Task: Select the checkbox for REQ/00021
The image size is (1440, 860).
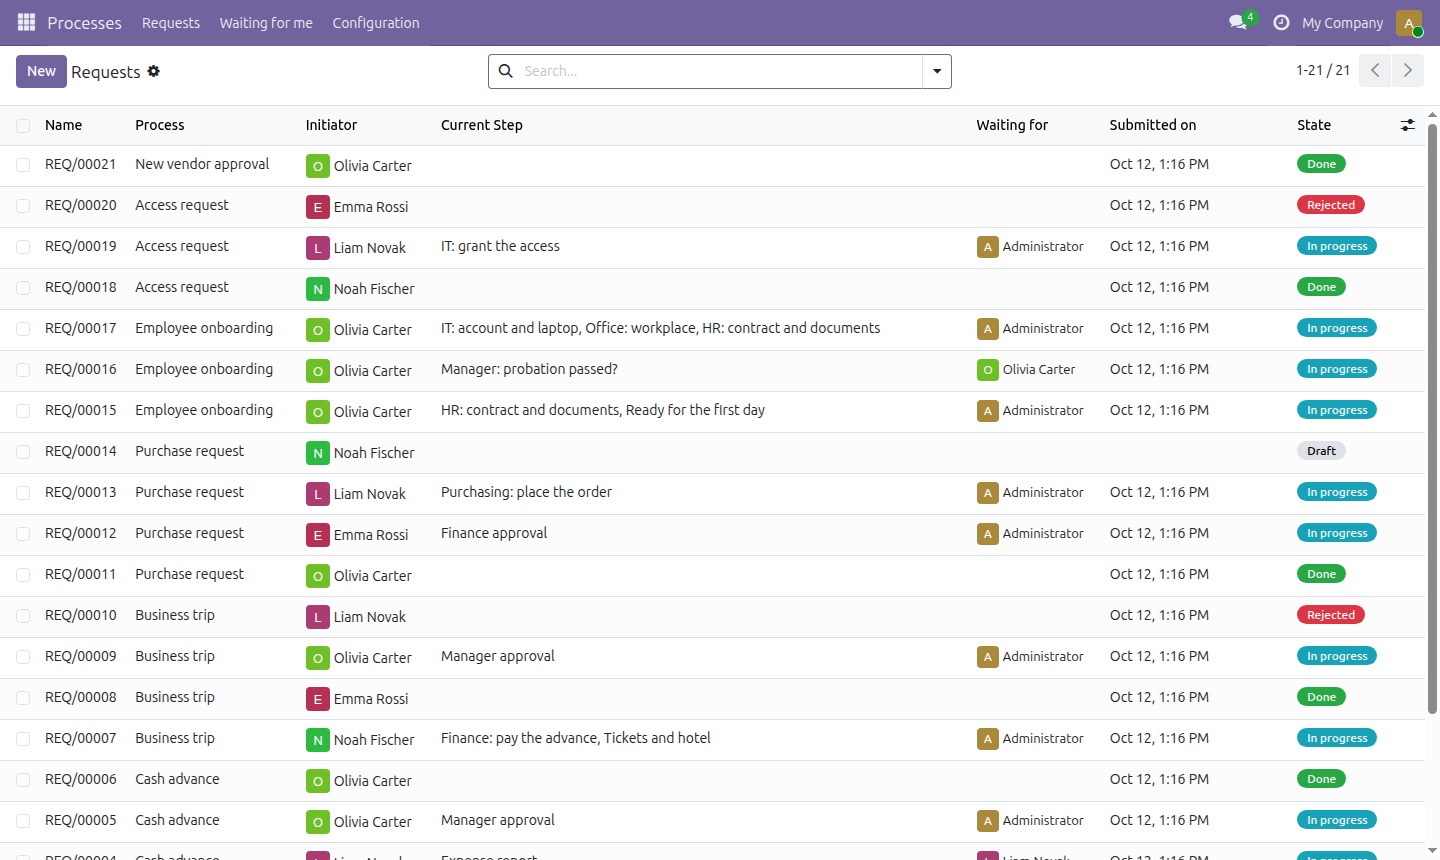Action: [x=23, y=165]
